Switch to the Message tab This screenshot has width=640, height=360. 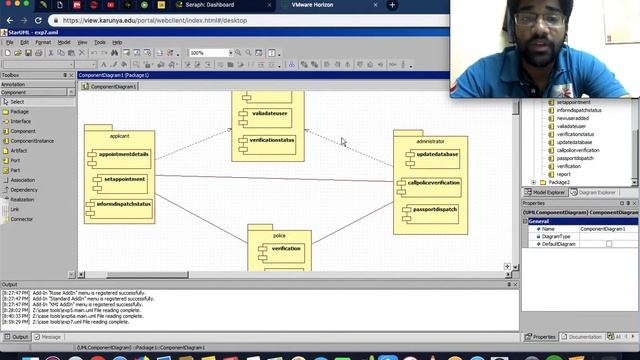pos(48,337)
